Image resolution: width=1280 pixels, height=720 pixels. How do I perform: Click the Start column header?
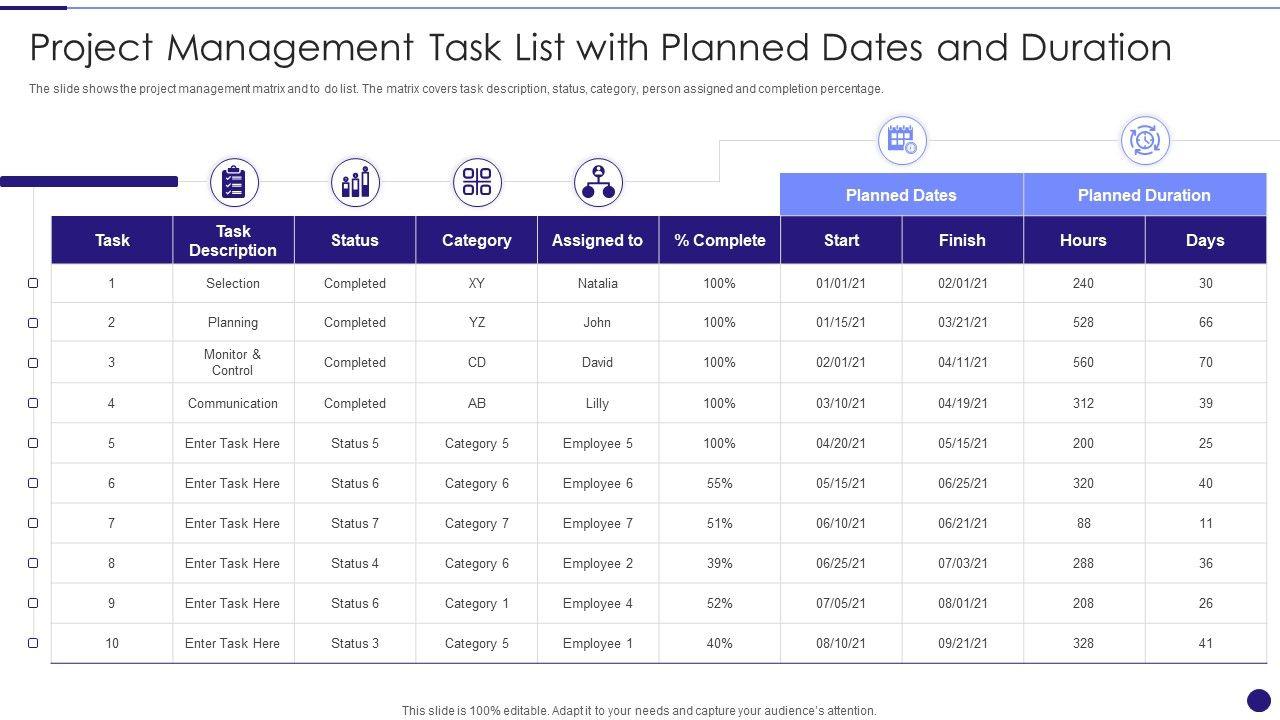coord(841,240)
